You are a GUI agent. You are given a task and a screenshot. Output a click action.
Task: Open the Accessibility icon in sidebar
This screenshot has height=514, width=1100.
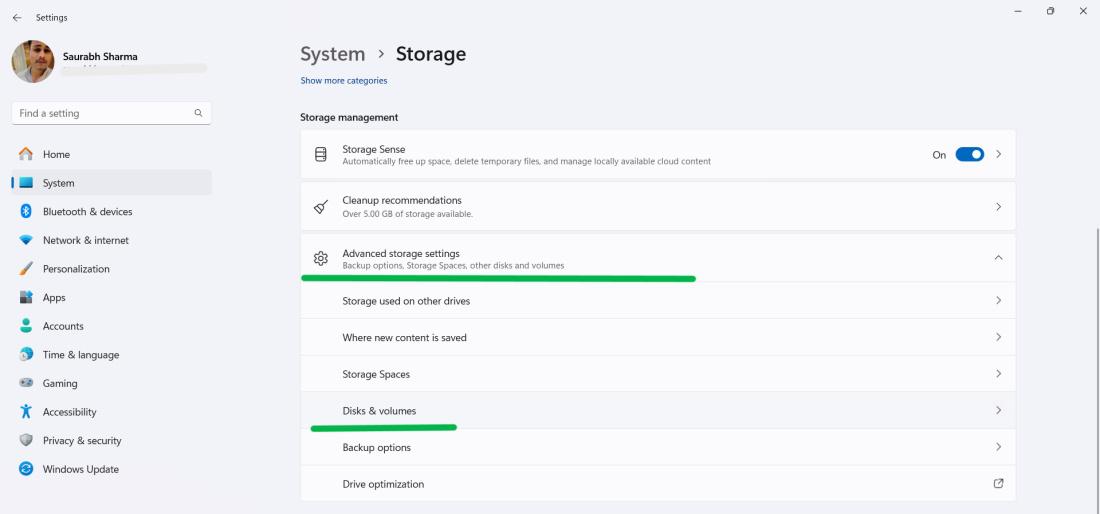(x=26, y=412)
